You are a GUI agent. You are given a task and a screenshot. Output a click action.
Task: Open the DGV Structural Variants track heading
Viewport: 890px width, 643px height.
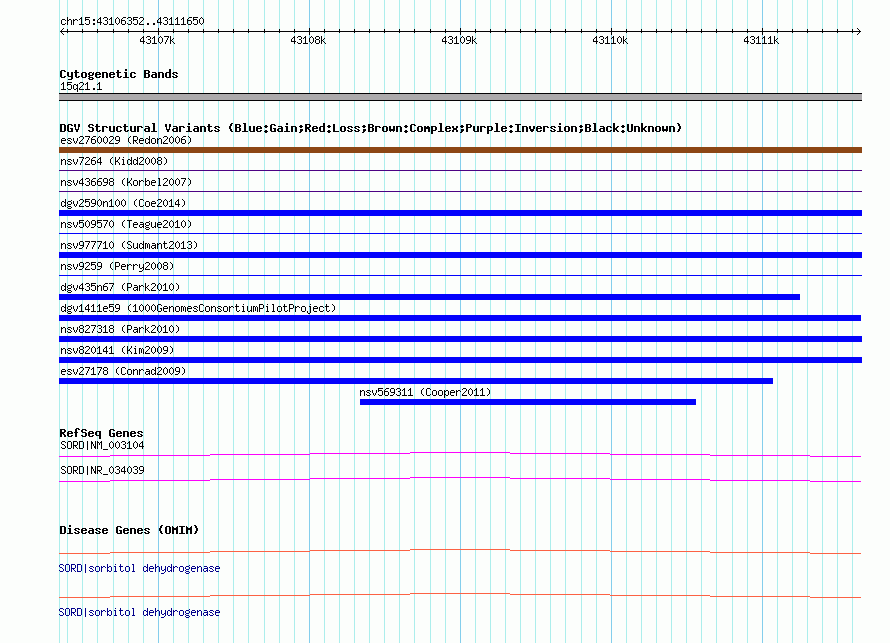point(370,128)
